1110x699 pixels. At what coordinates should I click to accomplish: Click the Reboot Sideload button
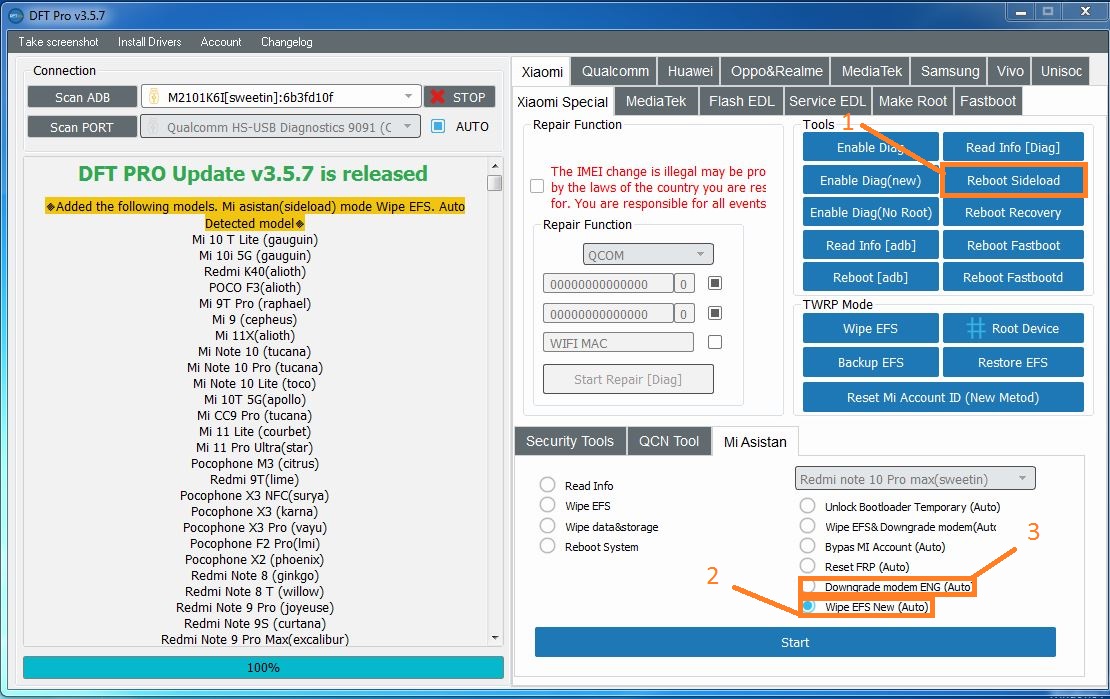(x=1013, y=181)
